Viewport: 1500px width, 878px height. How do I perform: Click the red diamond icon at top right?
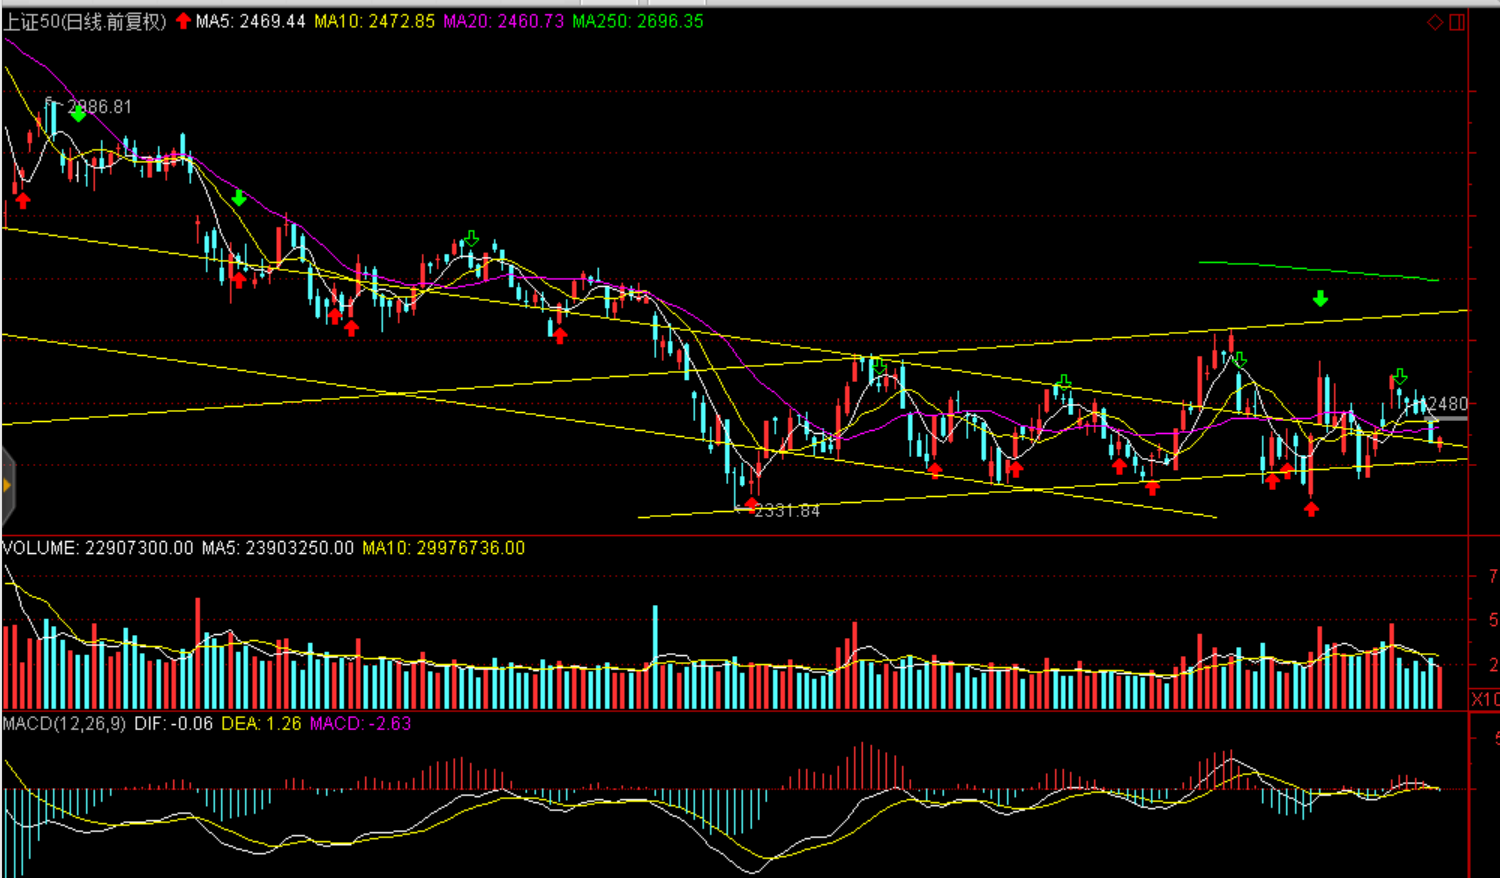(x=1435, y=22)
